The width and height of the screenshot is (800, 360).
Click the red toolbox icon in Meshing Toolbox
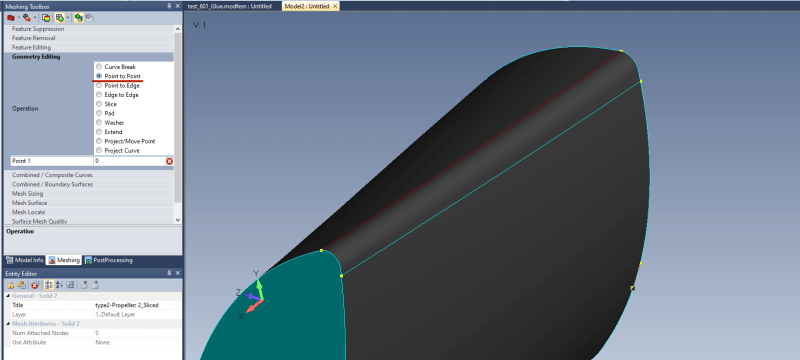pos(11,17)
